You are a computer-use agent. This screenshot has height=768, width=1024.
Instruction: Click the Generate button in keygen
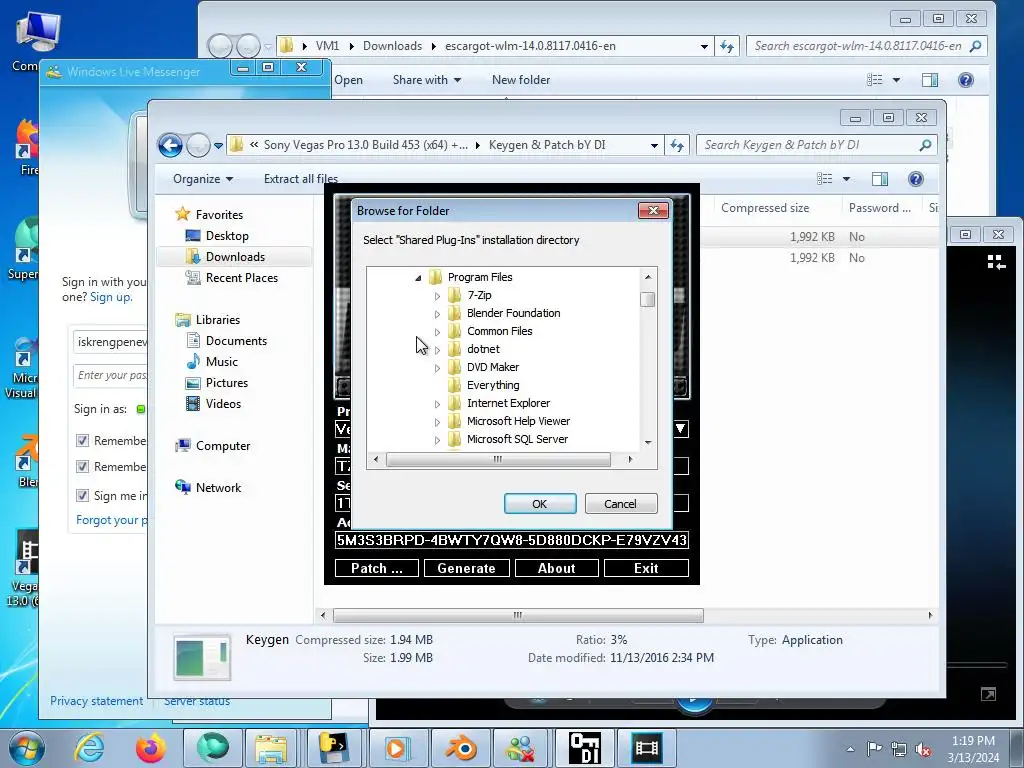pos(466,568)
